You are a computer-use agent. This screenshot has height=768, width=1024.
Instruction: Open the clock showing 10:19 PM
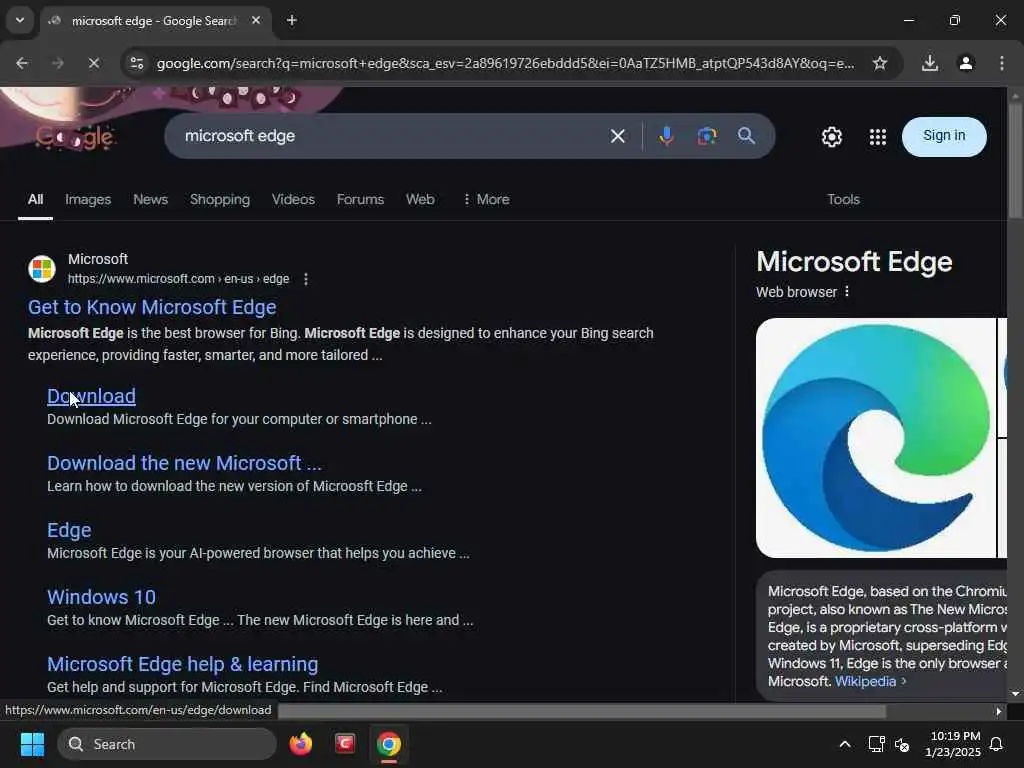pos(953,744)
